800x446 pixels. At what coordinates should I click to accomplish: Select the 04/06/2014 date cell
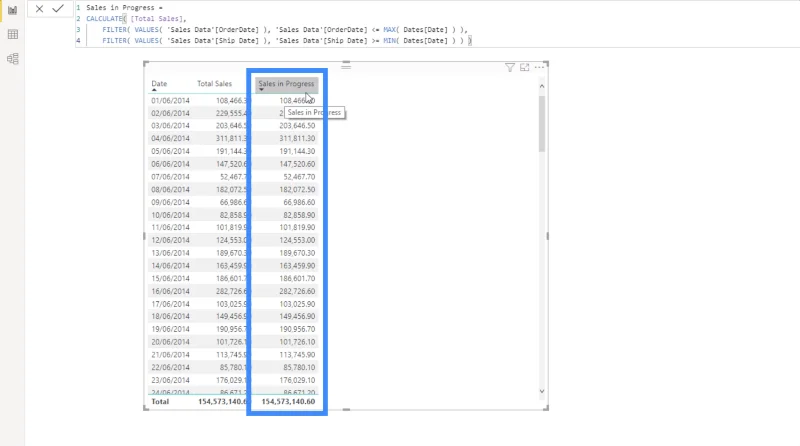170,138
